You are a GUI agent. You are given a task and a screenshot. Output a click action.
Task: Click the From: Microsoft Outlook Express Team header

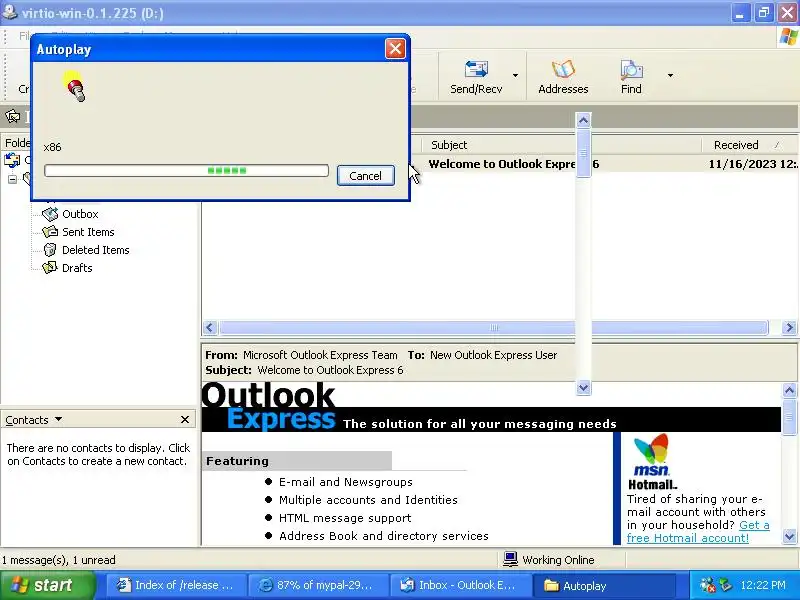(301, 355)
